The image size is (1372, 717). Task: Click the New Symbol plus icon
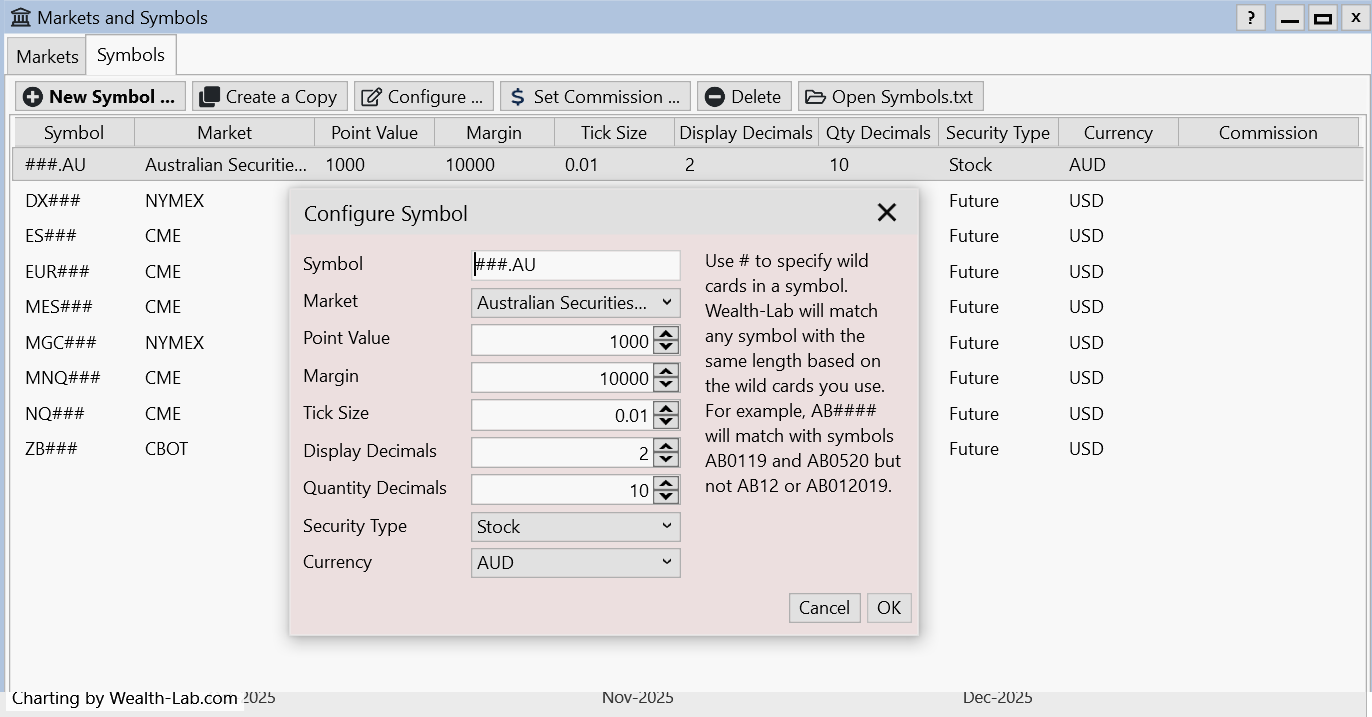[33, 97]
